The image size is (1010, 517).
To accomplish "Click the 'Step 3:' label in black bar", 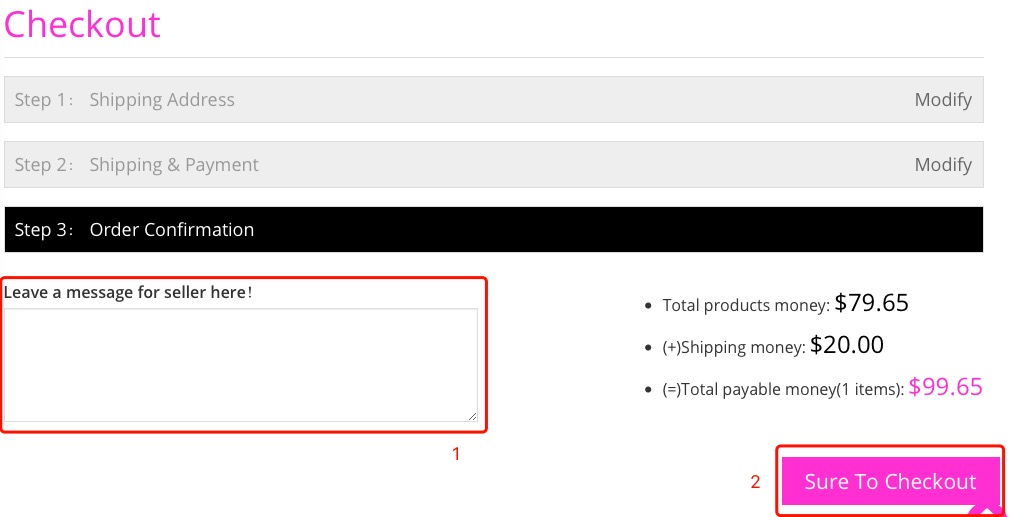I will tap(44, 230).
